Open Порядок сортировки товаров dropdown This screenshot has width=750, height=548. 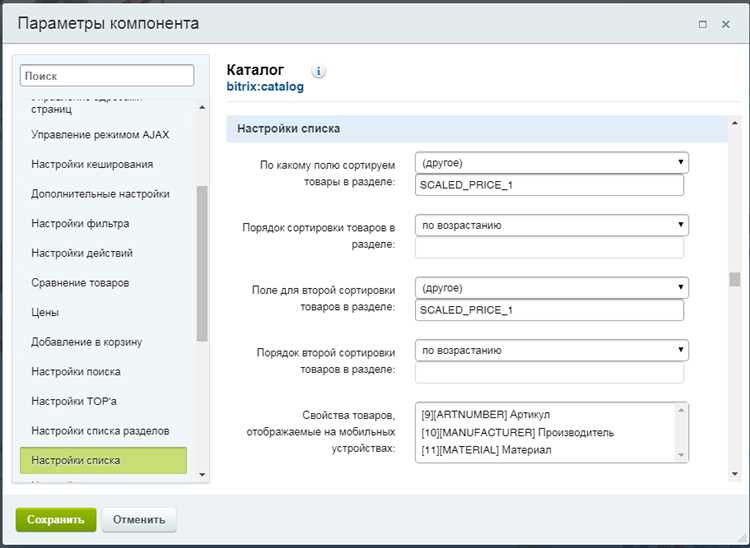click(x=551, y=225)
